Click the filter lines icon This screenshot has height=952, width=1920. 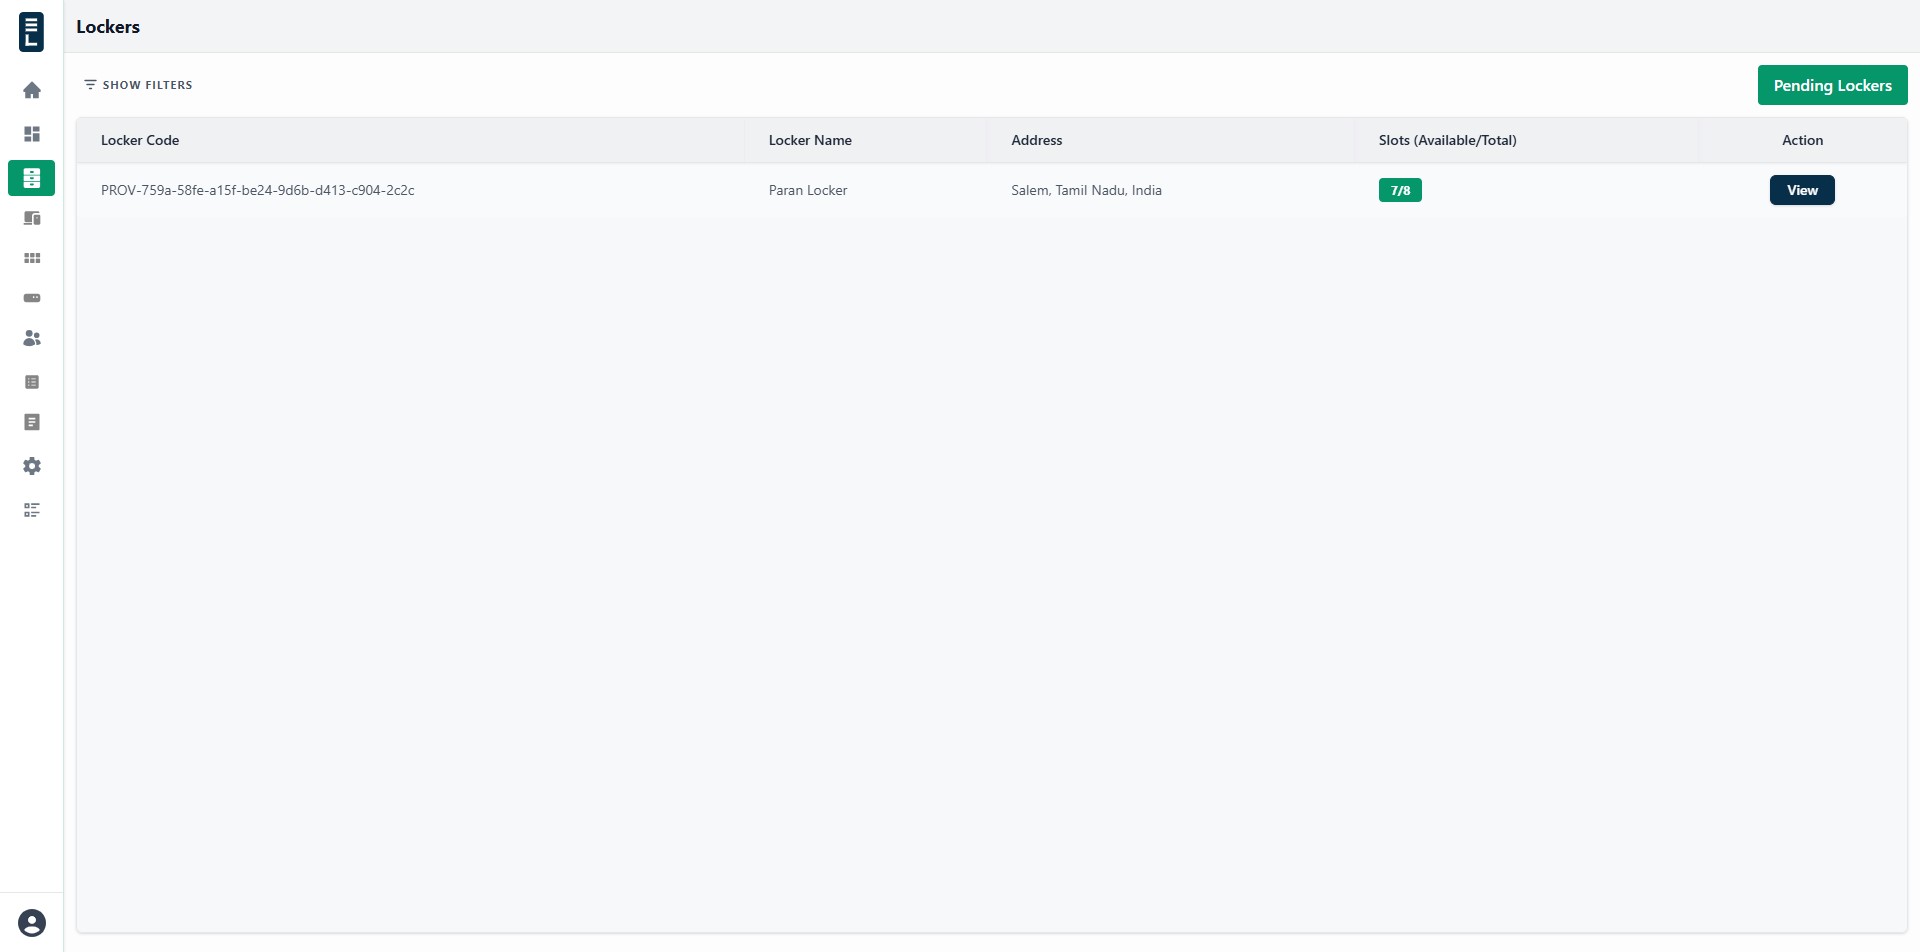(x=90, y=85)
